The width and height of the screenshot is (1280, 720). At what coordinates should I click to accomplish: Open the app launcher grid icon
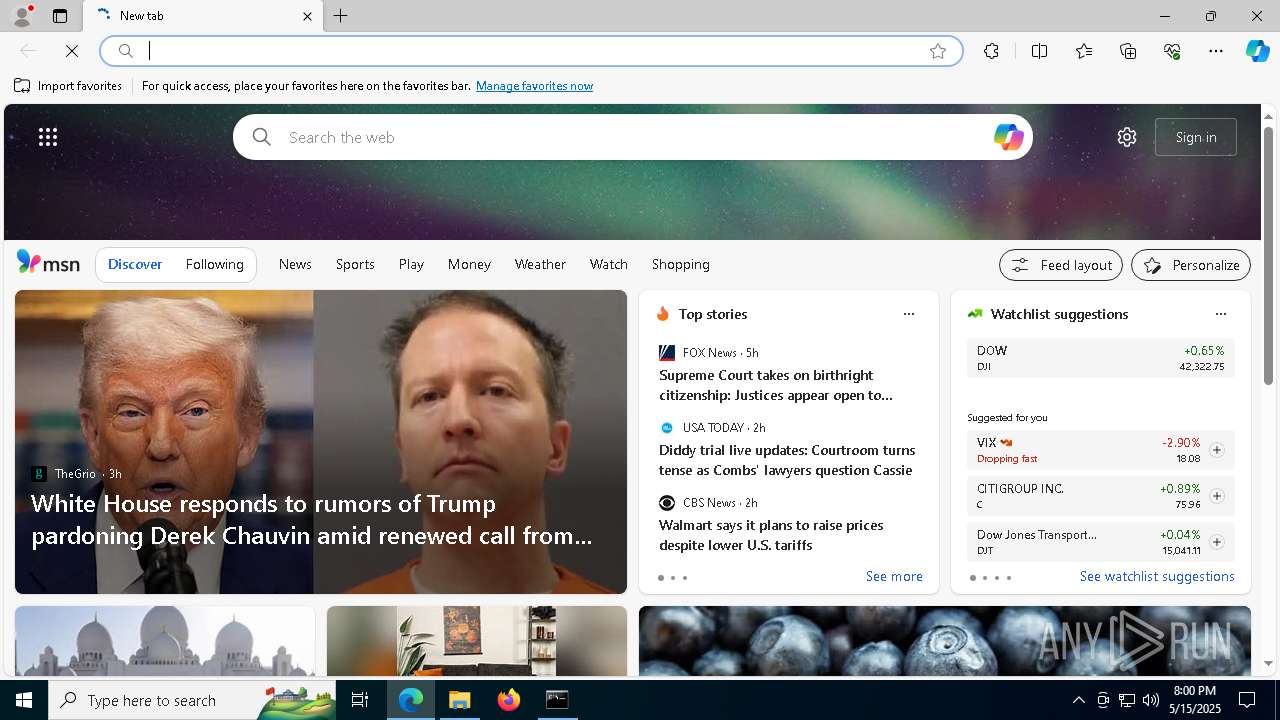(x=48, y=137)
